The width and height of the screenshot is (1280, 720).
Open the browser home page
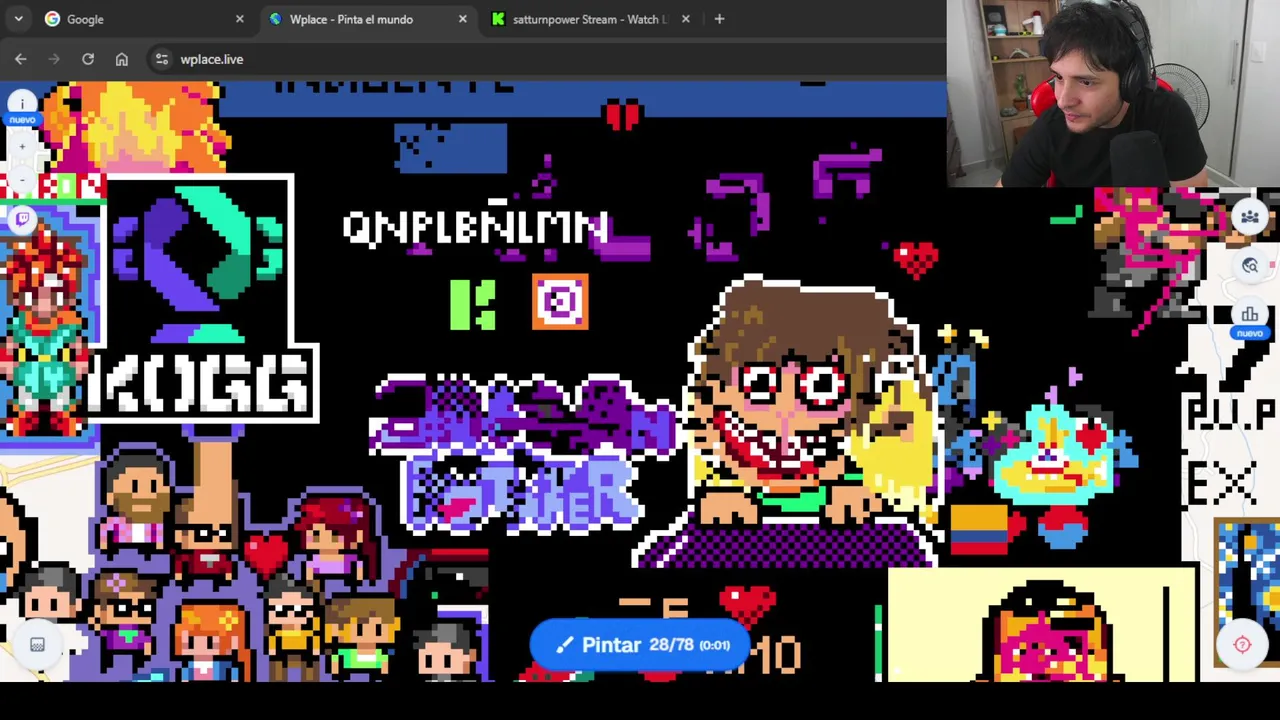(x=122, y=59)
